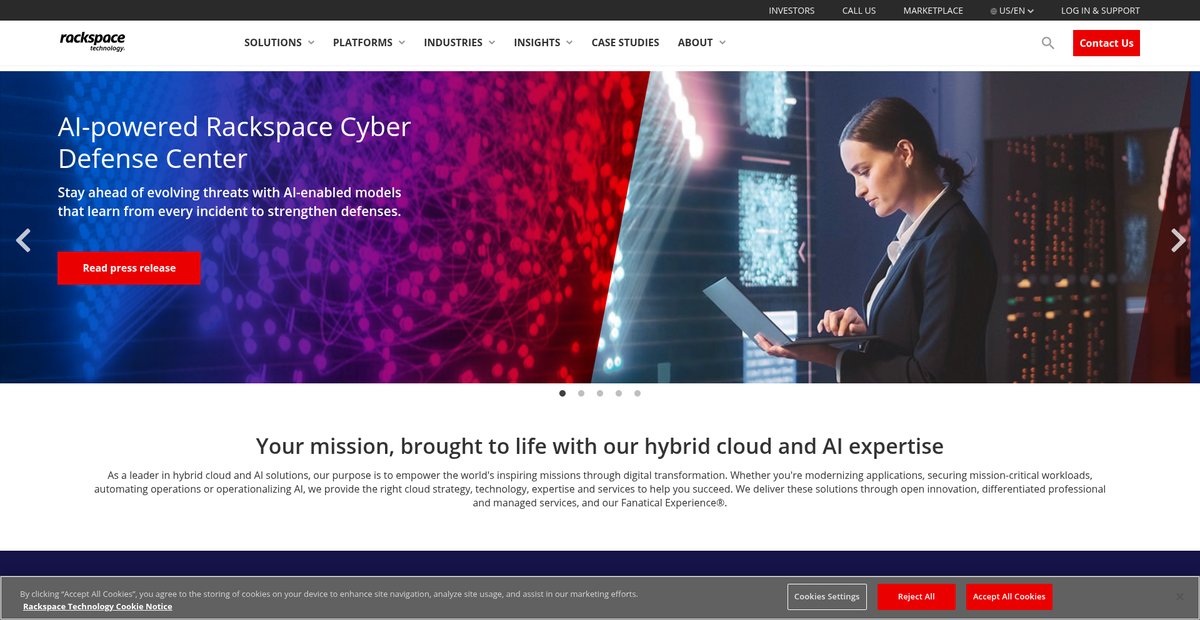Click the hero image of woman with laptop
Screen dimensions: 1200x620
895,227
